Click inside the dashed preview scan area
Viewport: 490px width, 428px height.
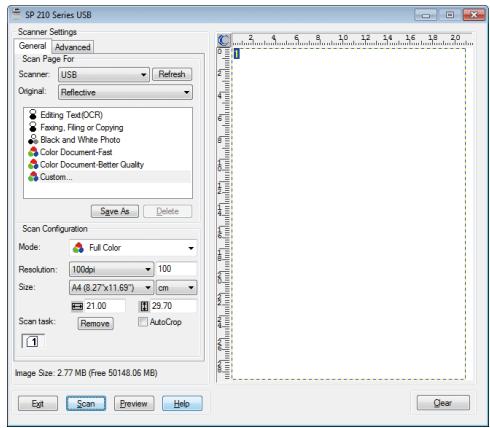pyautogui.click(x=349, y=214)
